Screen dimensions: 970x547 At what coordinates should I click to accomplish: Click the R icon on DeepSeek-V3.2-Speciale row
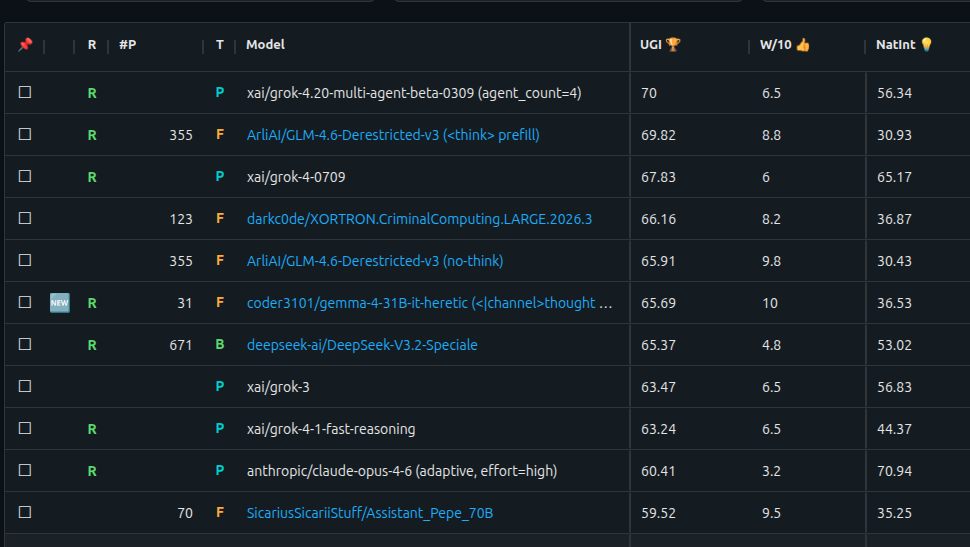(92, 345)
